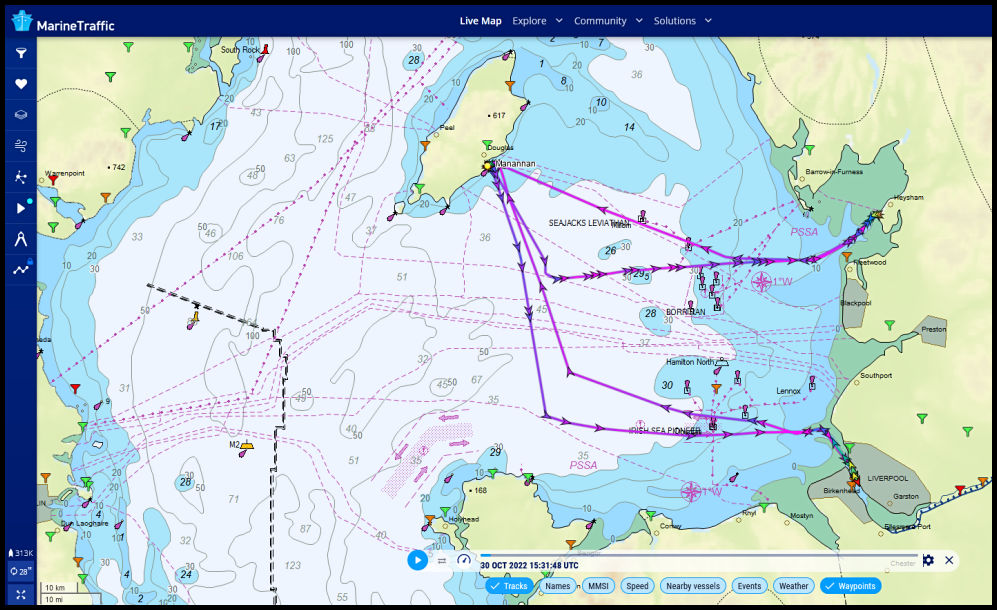Open the locked route chart icon
The image size is (997, 610).
click(x=21, y=270)
